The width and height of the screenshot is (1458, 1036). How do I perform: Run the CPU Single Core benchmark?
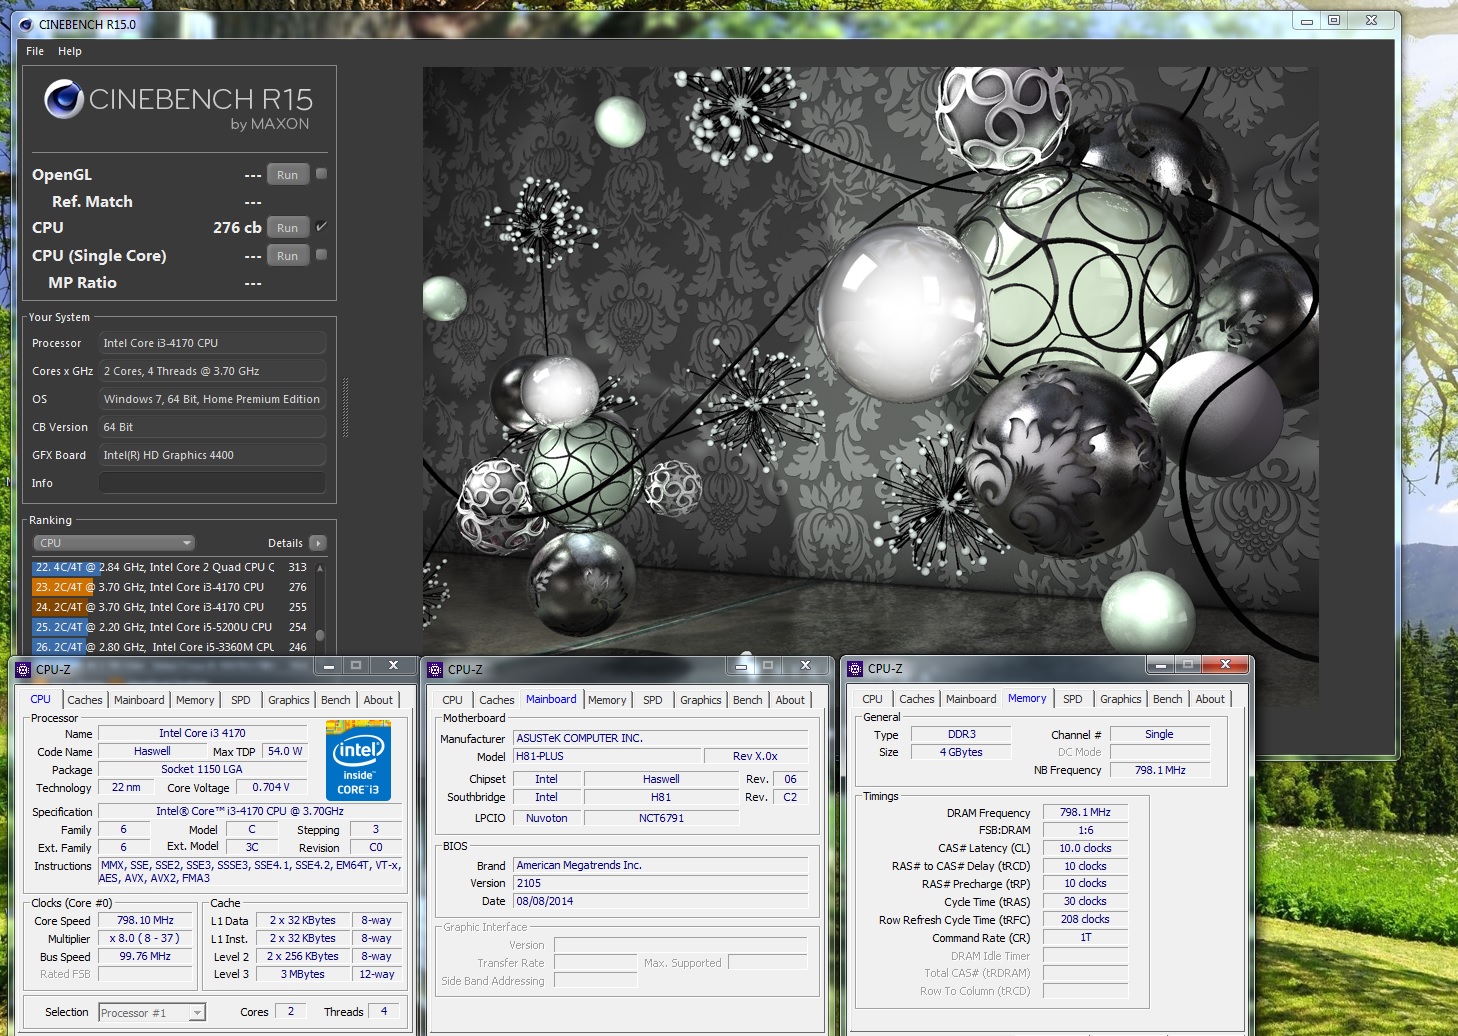point(288,256)
